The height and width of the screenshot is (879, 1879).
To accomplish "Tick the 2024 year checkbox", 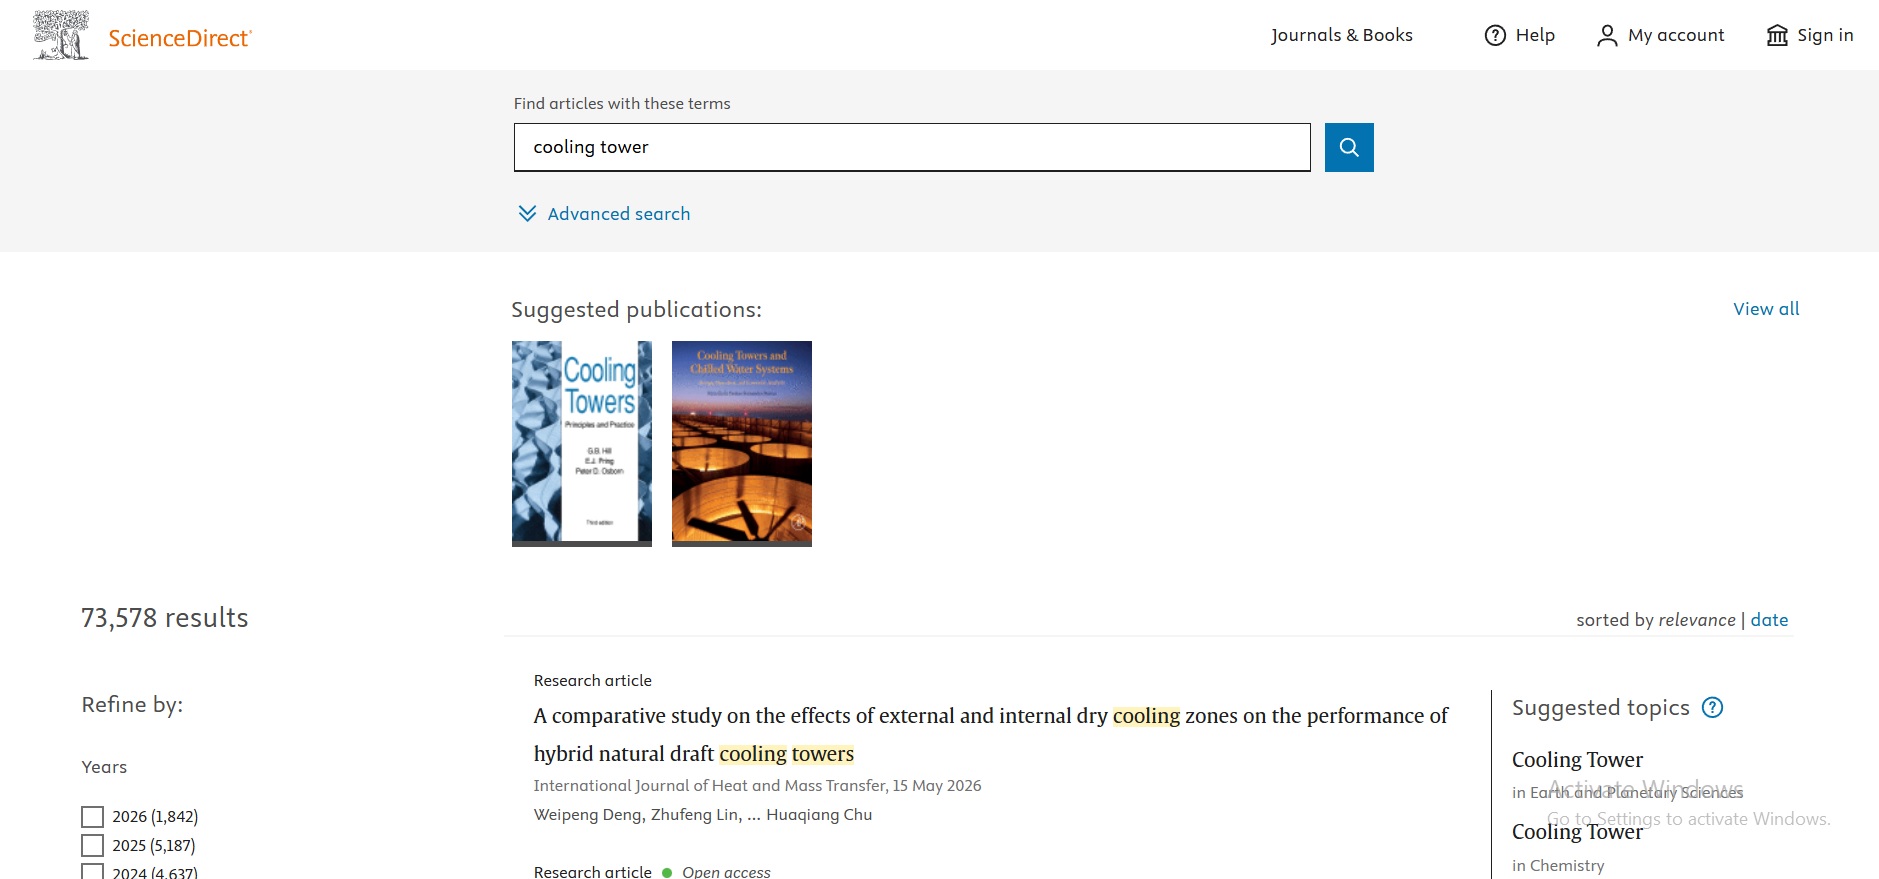I will 92,872.
